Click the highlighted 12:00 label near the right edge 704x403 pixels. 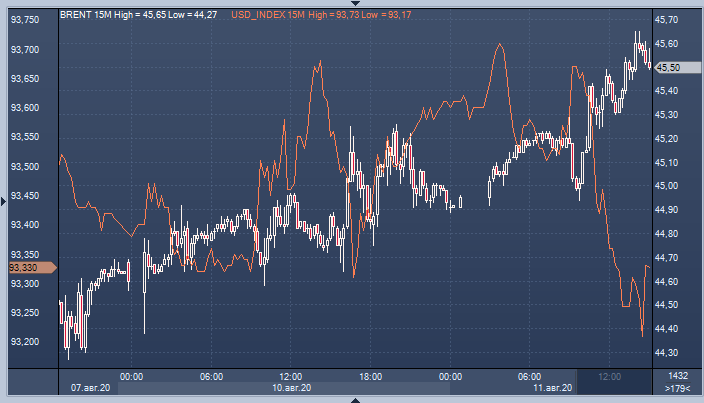[x=609, y=376]
